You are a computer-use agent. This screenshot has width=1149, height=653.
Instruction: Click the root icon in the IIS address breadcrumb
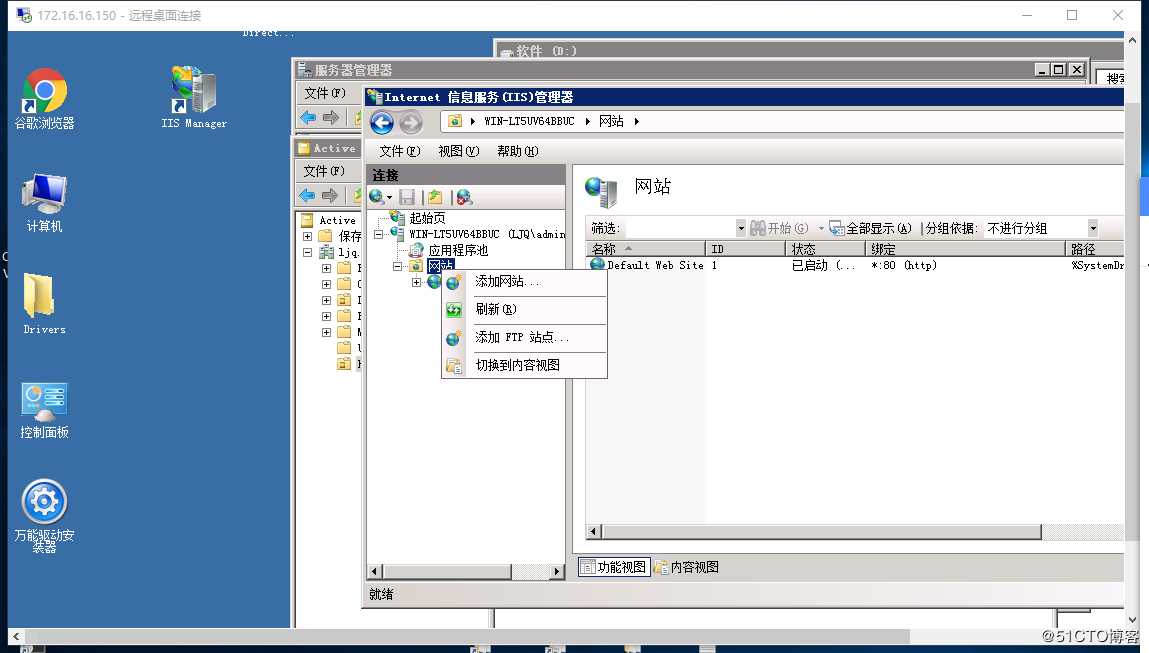pyautogui.click(x=455, y=121)
